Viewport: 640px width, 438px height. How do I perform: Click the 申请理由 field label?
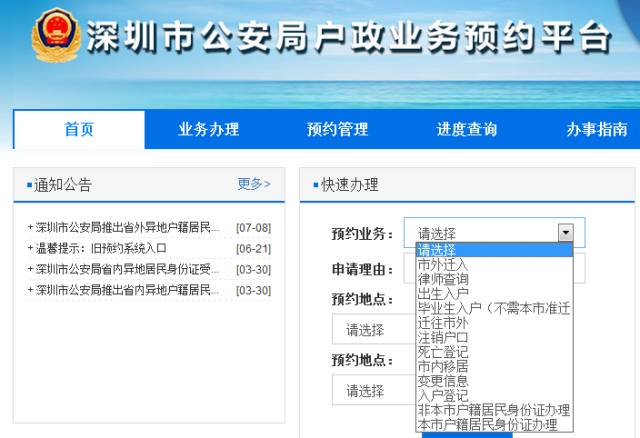point(362,269)
